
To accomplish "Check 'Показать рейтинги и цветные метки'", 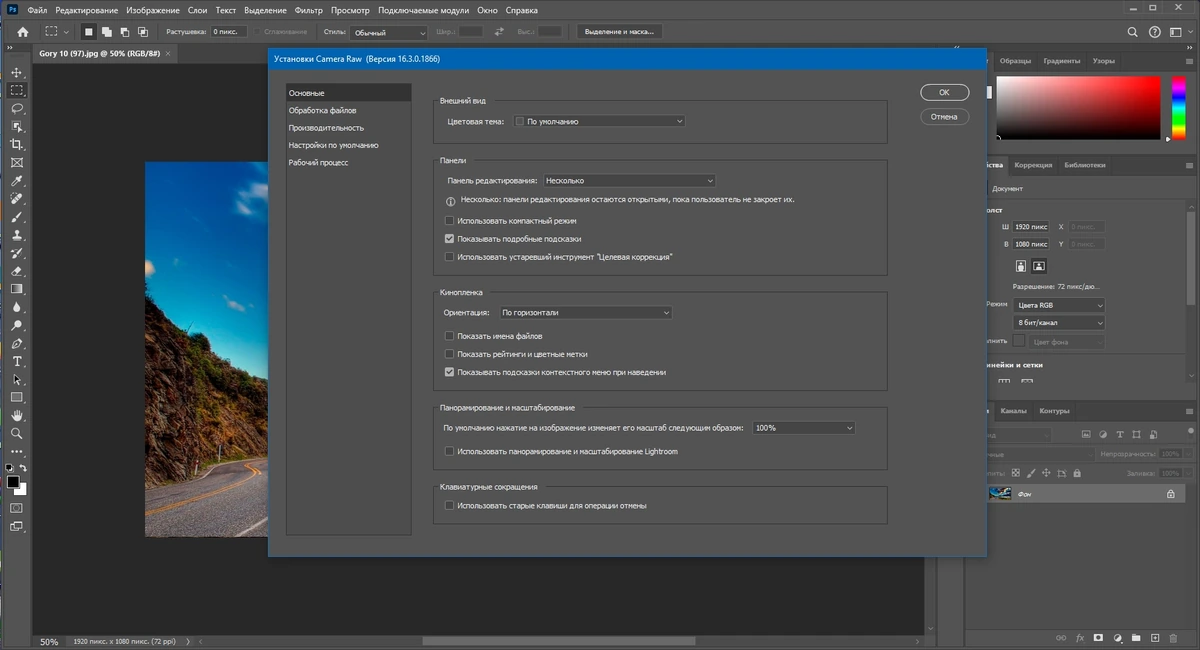I will click(x=450, y=354).
